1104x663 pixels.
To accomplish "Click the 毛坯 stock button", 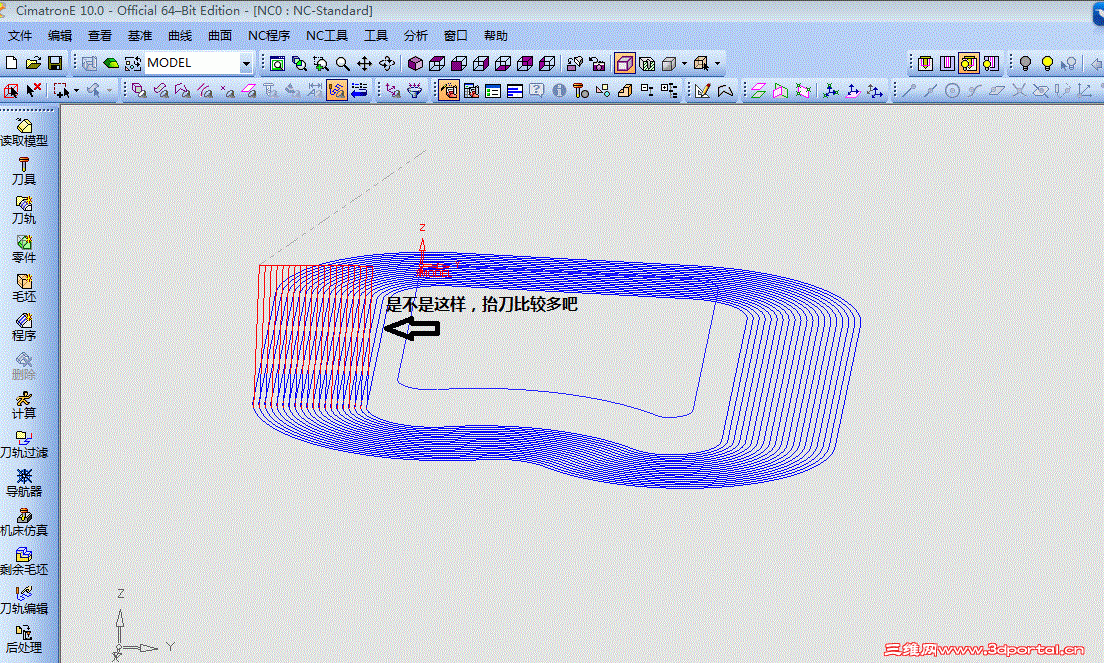I will (24, 289).
